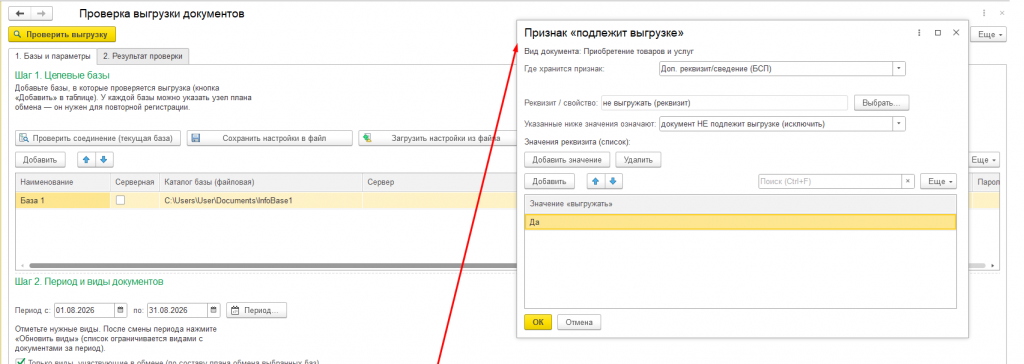Click Отмена to cancel the dialog
The width and height of the screenshot is (1024, 364).
(579, 322)
